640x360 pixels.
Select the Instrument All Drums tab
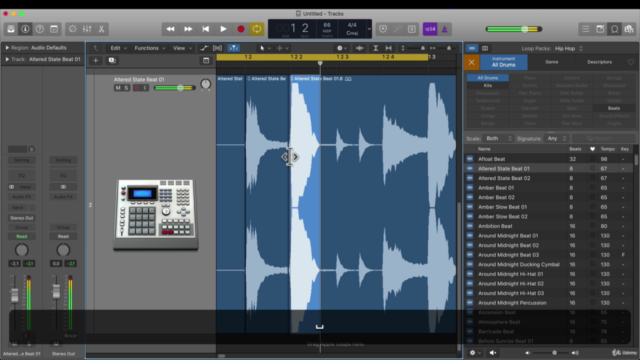tap(503, 62)
